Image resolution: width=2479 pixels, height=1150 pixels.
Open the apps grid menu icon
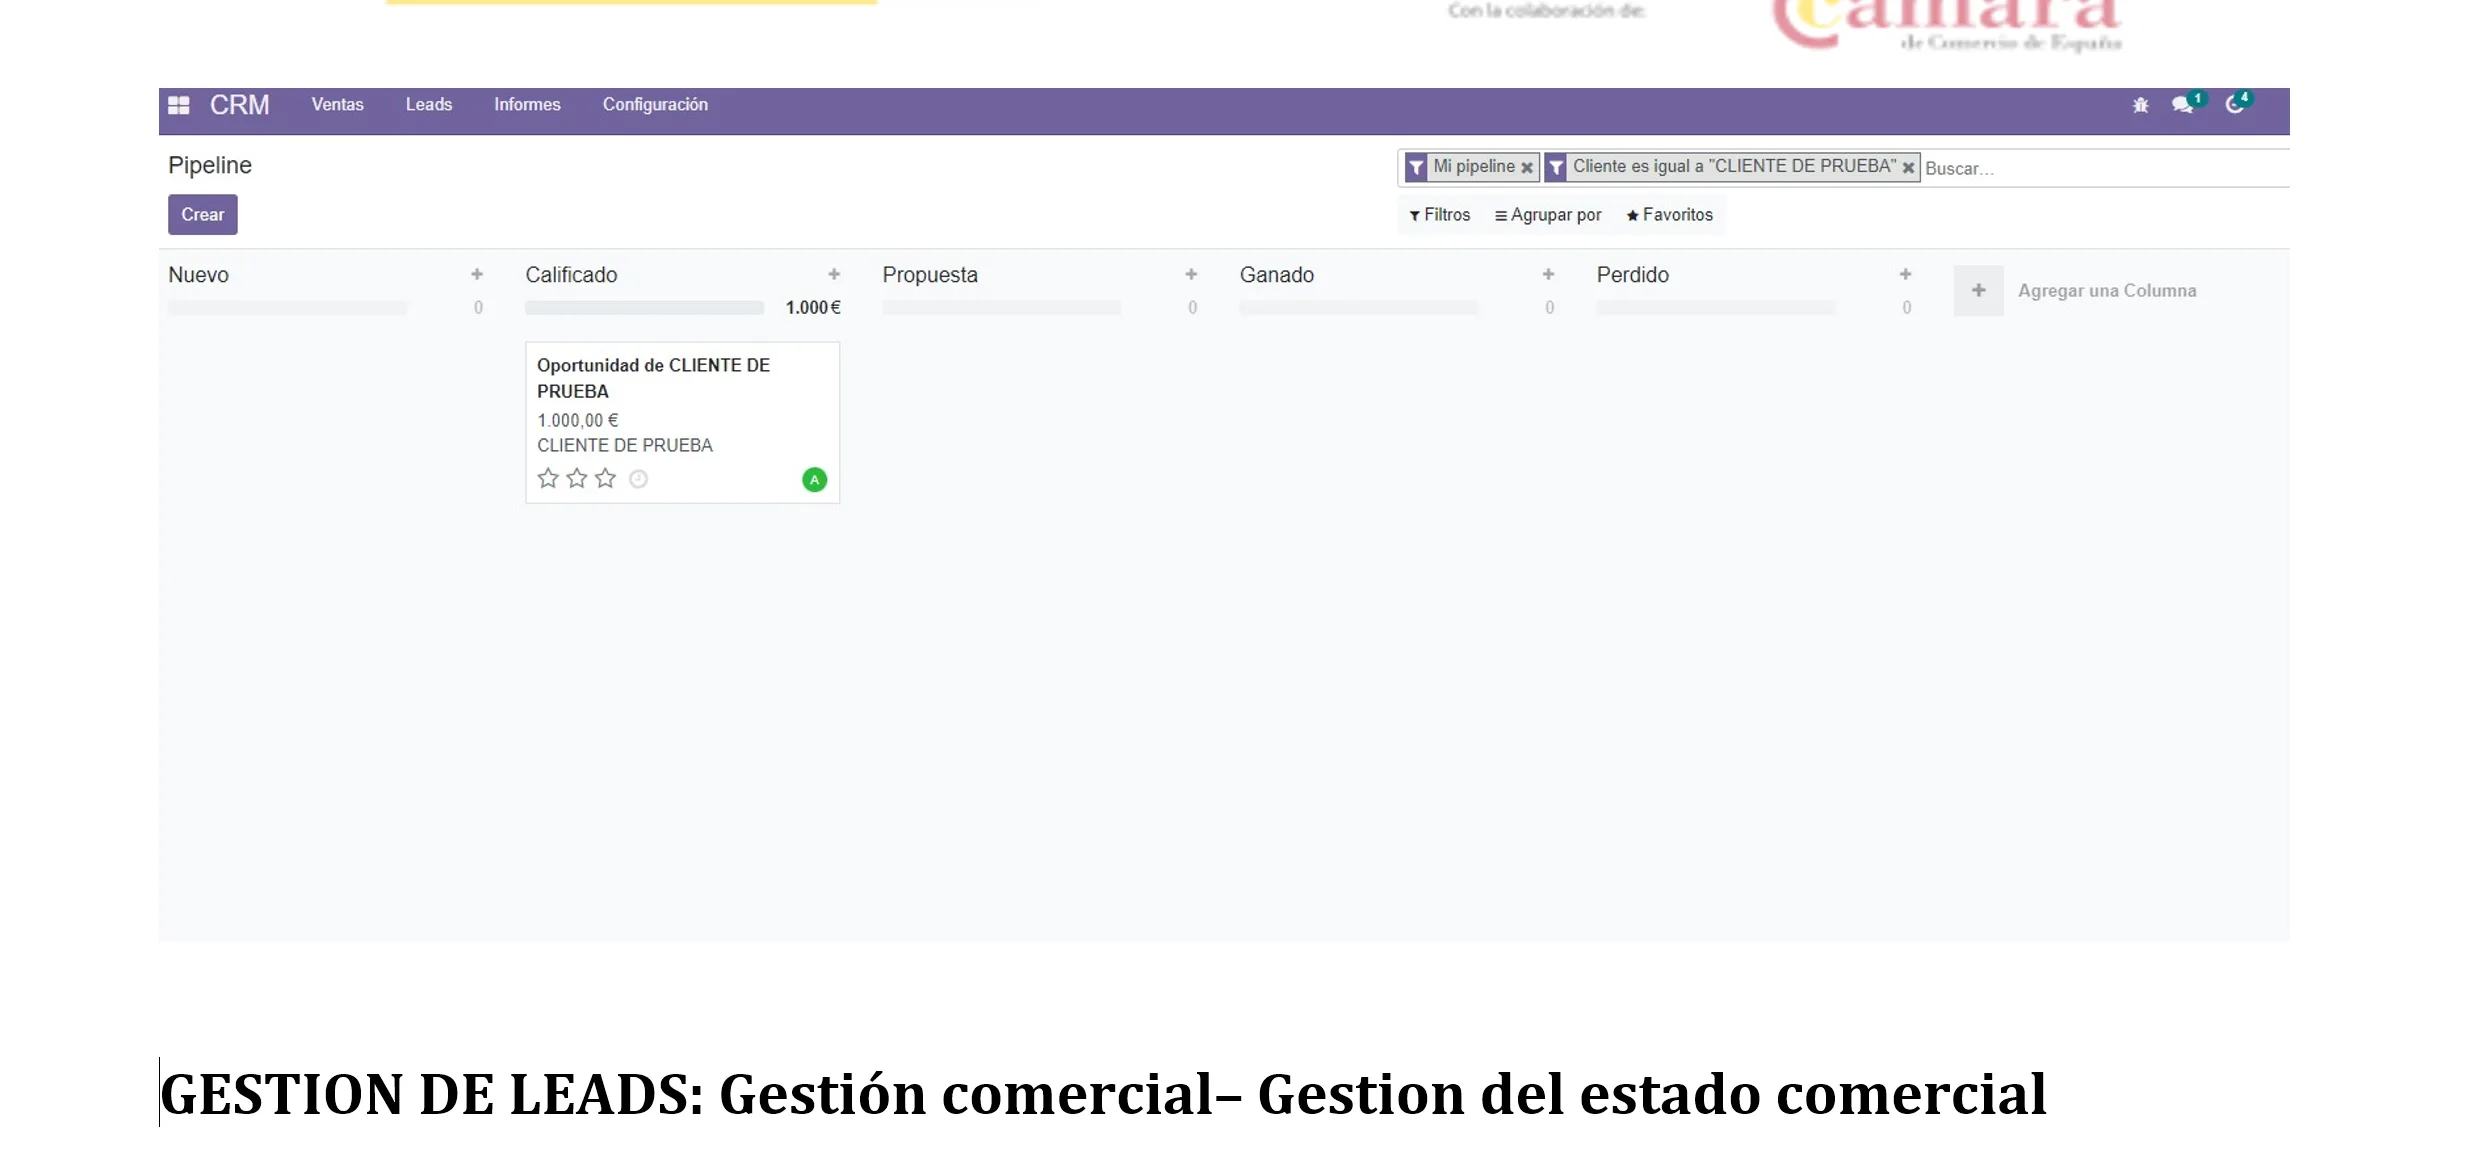click(179, 105)
